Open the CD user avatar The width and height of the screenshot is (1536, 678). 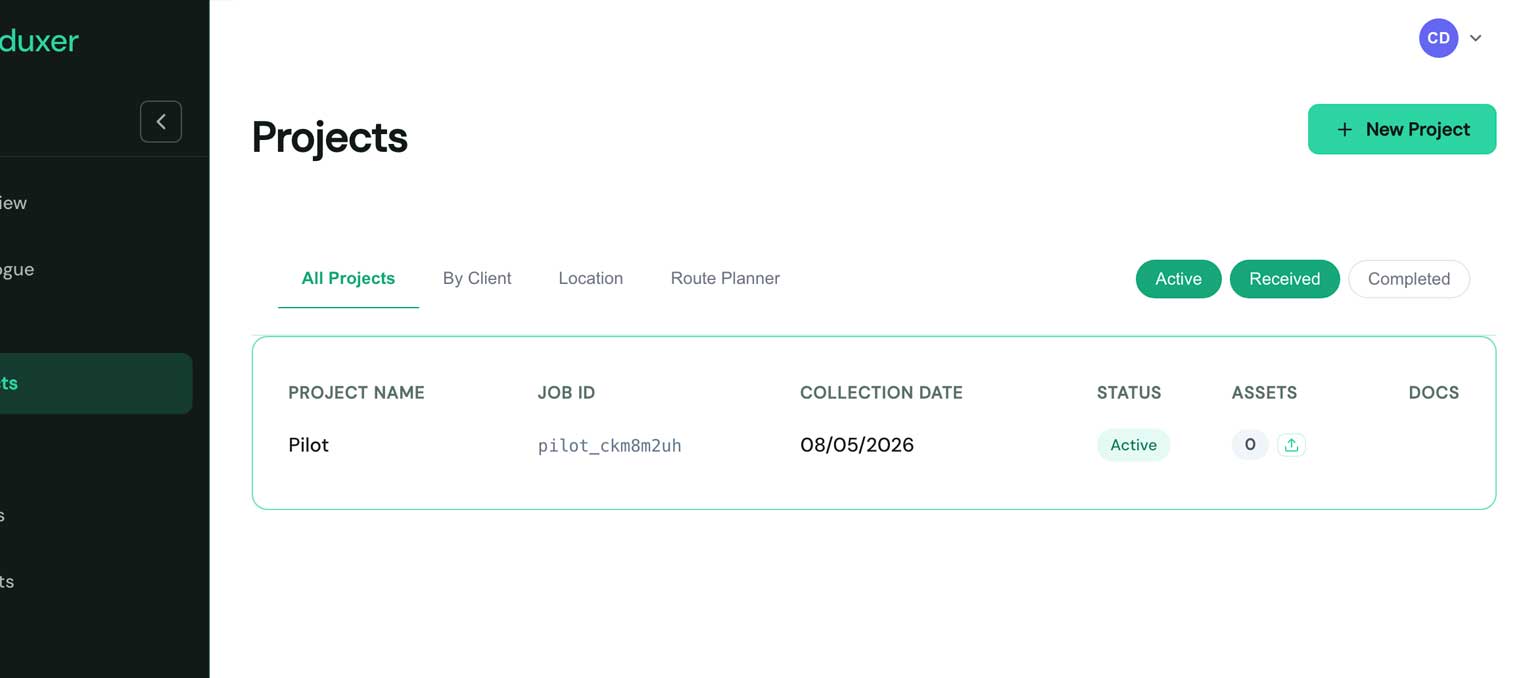[1438, 38]
